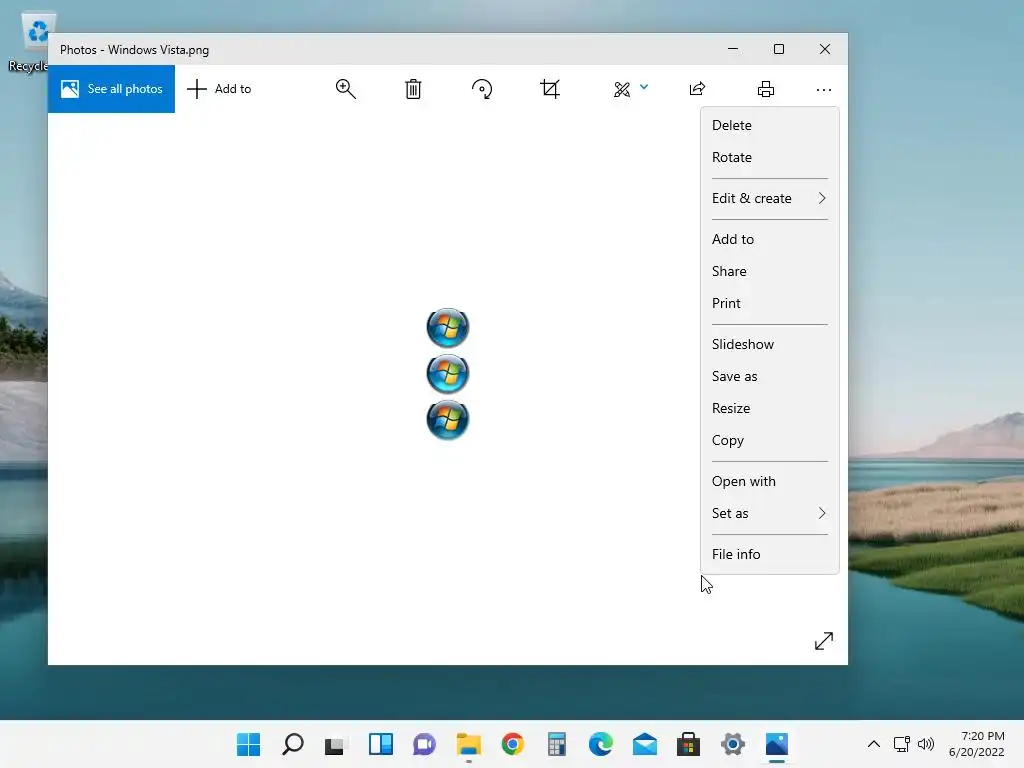The image size is (1024, 768).
Task: Launch Google Chrome from taskbar
Action: [513, 744]
